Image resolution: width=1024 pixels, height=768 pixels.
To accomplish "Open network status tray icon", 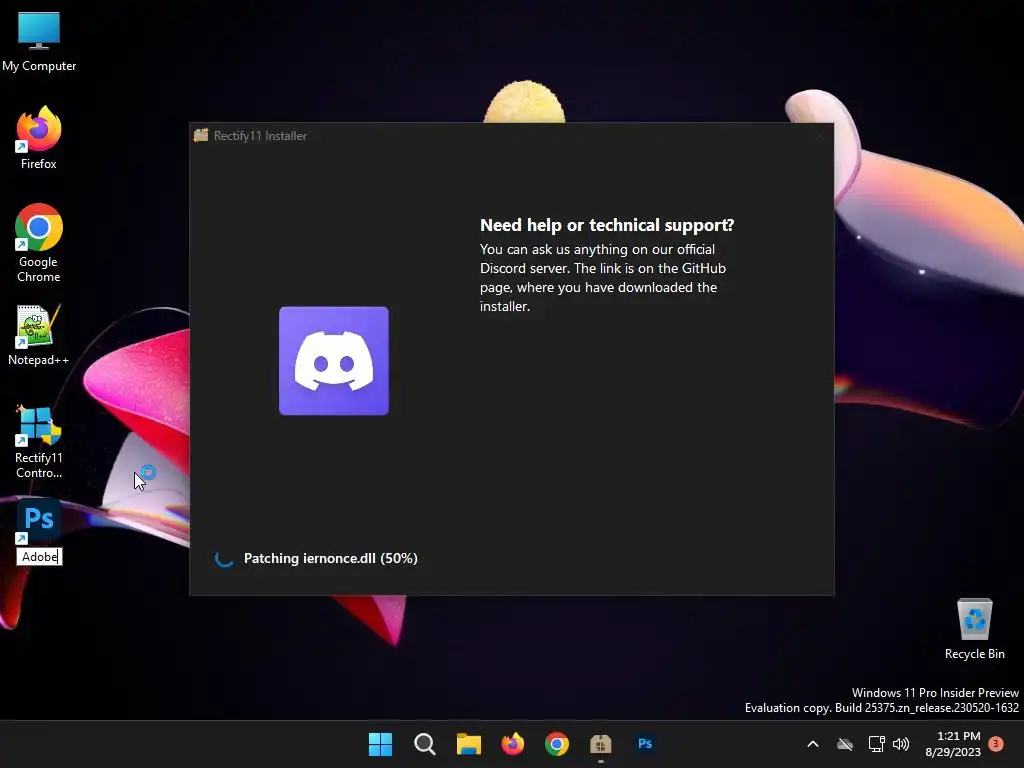I will (876, 744).
